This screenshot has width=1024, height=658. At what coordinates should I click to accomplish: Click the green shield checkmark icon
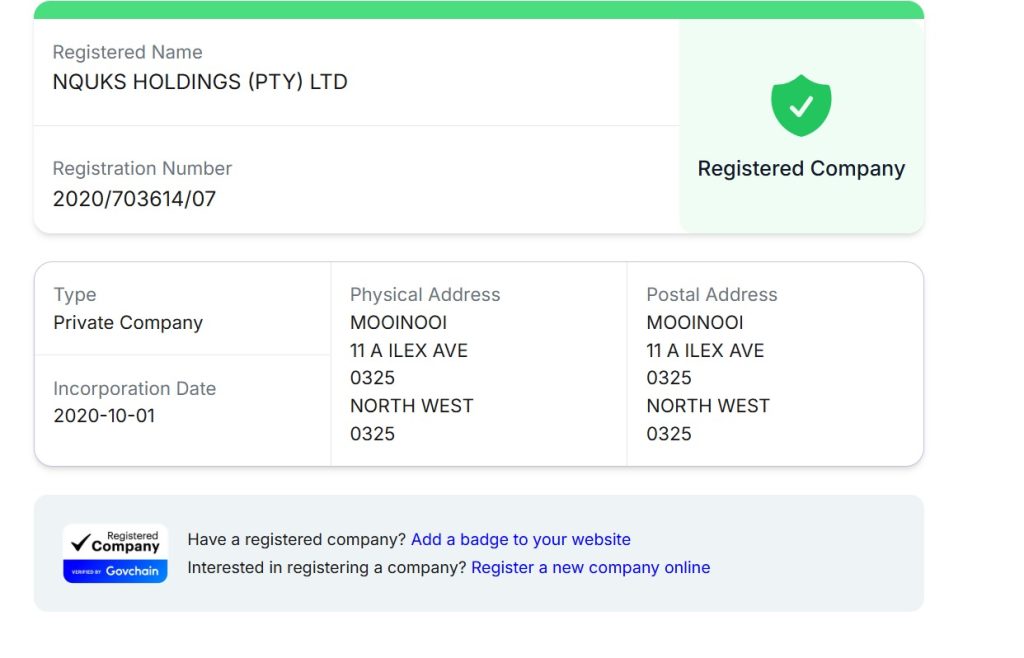point(801,105)
